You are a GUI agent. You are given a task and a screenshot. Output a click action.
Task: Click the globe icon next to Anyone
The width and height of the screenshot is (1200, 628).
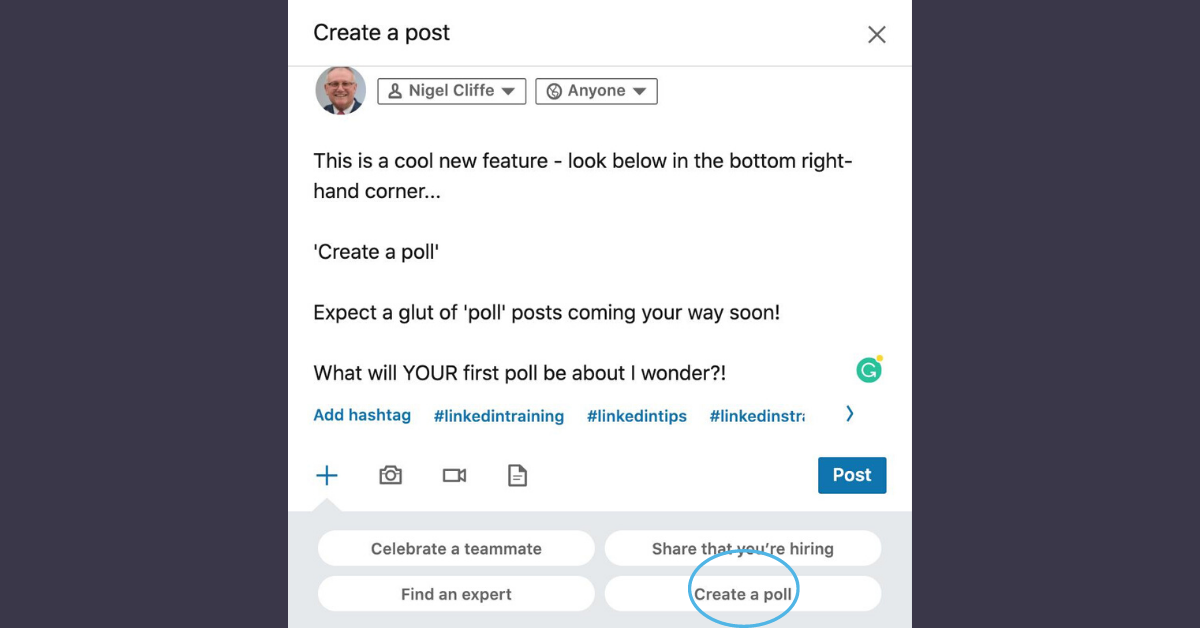point(555,91)
